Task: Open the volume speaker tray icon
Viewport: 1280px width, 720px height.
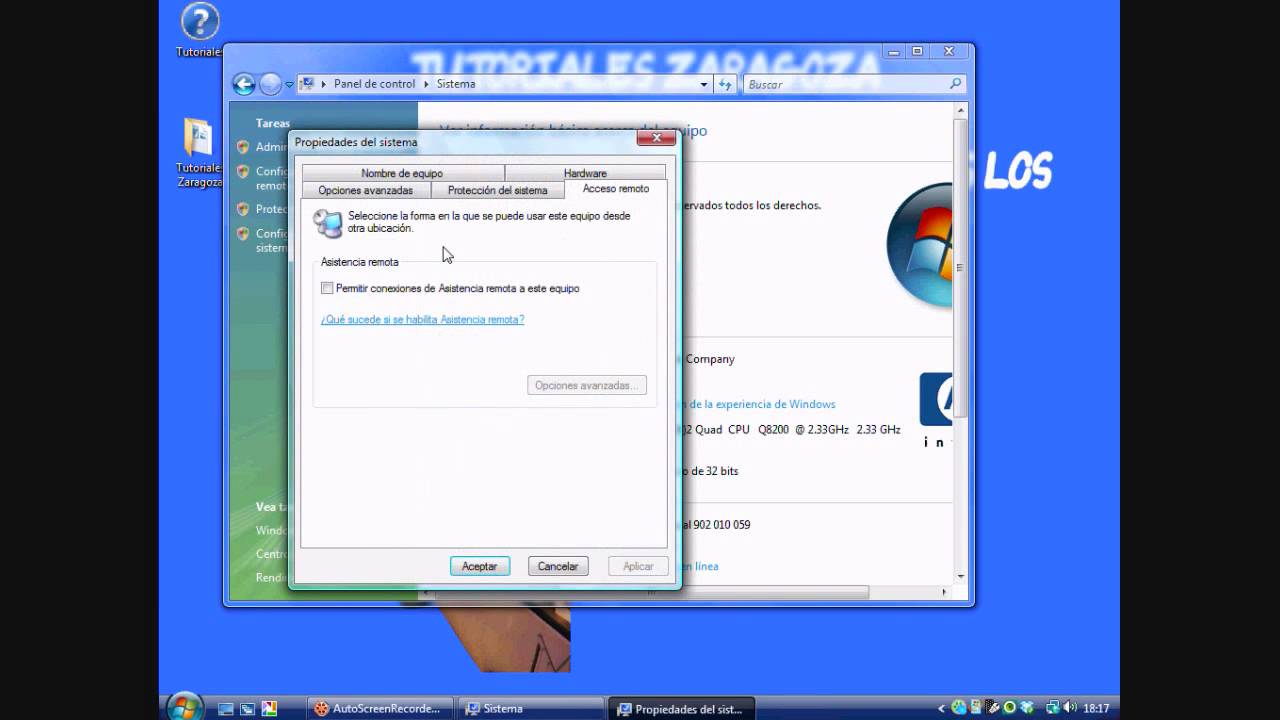Action: tap(1069, 708)
